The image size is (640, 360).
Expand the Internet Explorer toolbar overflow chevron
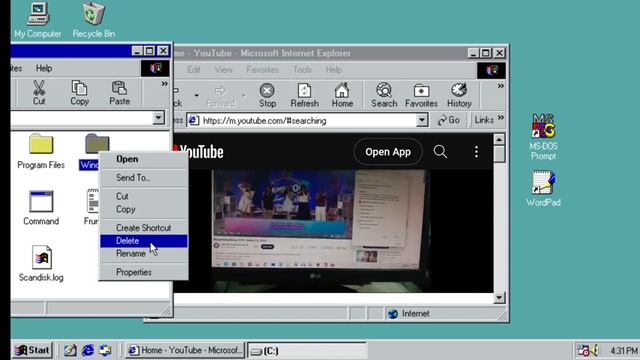tap(500, 86)
